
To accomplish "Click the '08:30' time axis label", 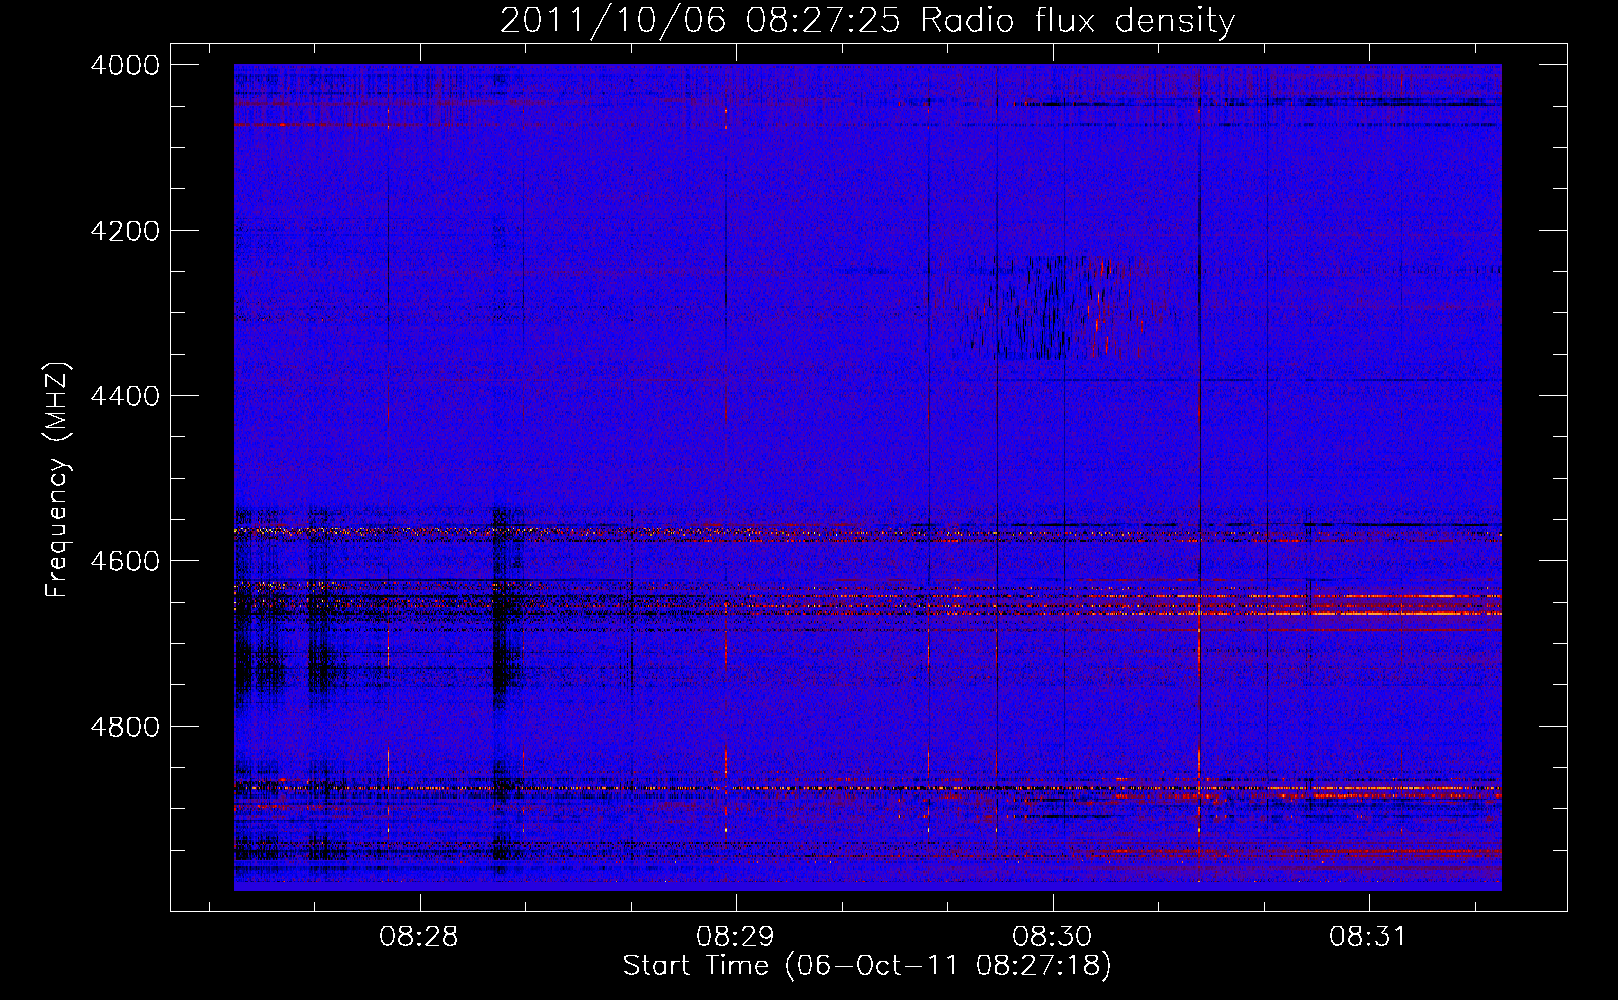I will click(1052, 937).
